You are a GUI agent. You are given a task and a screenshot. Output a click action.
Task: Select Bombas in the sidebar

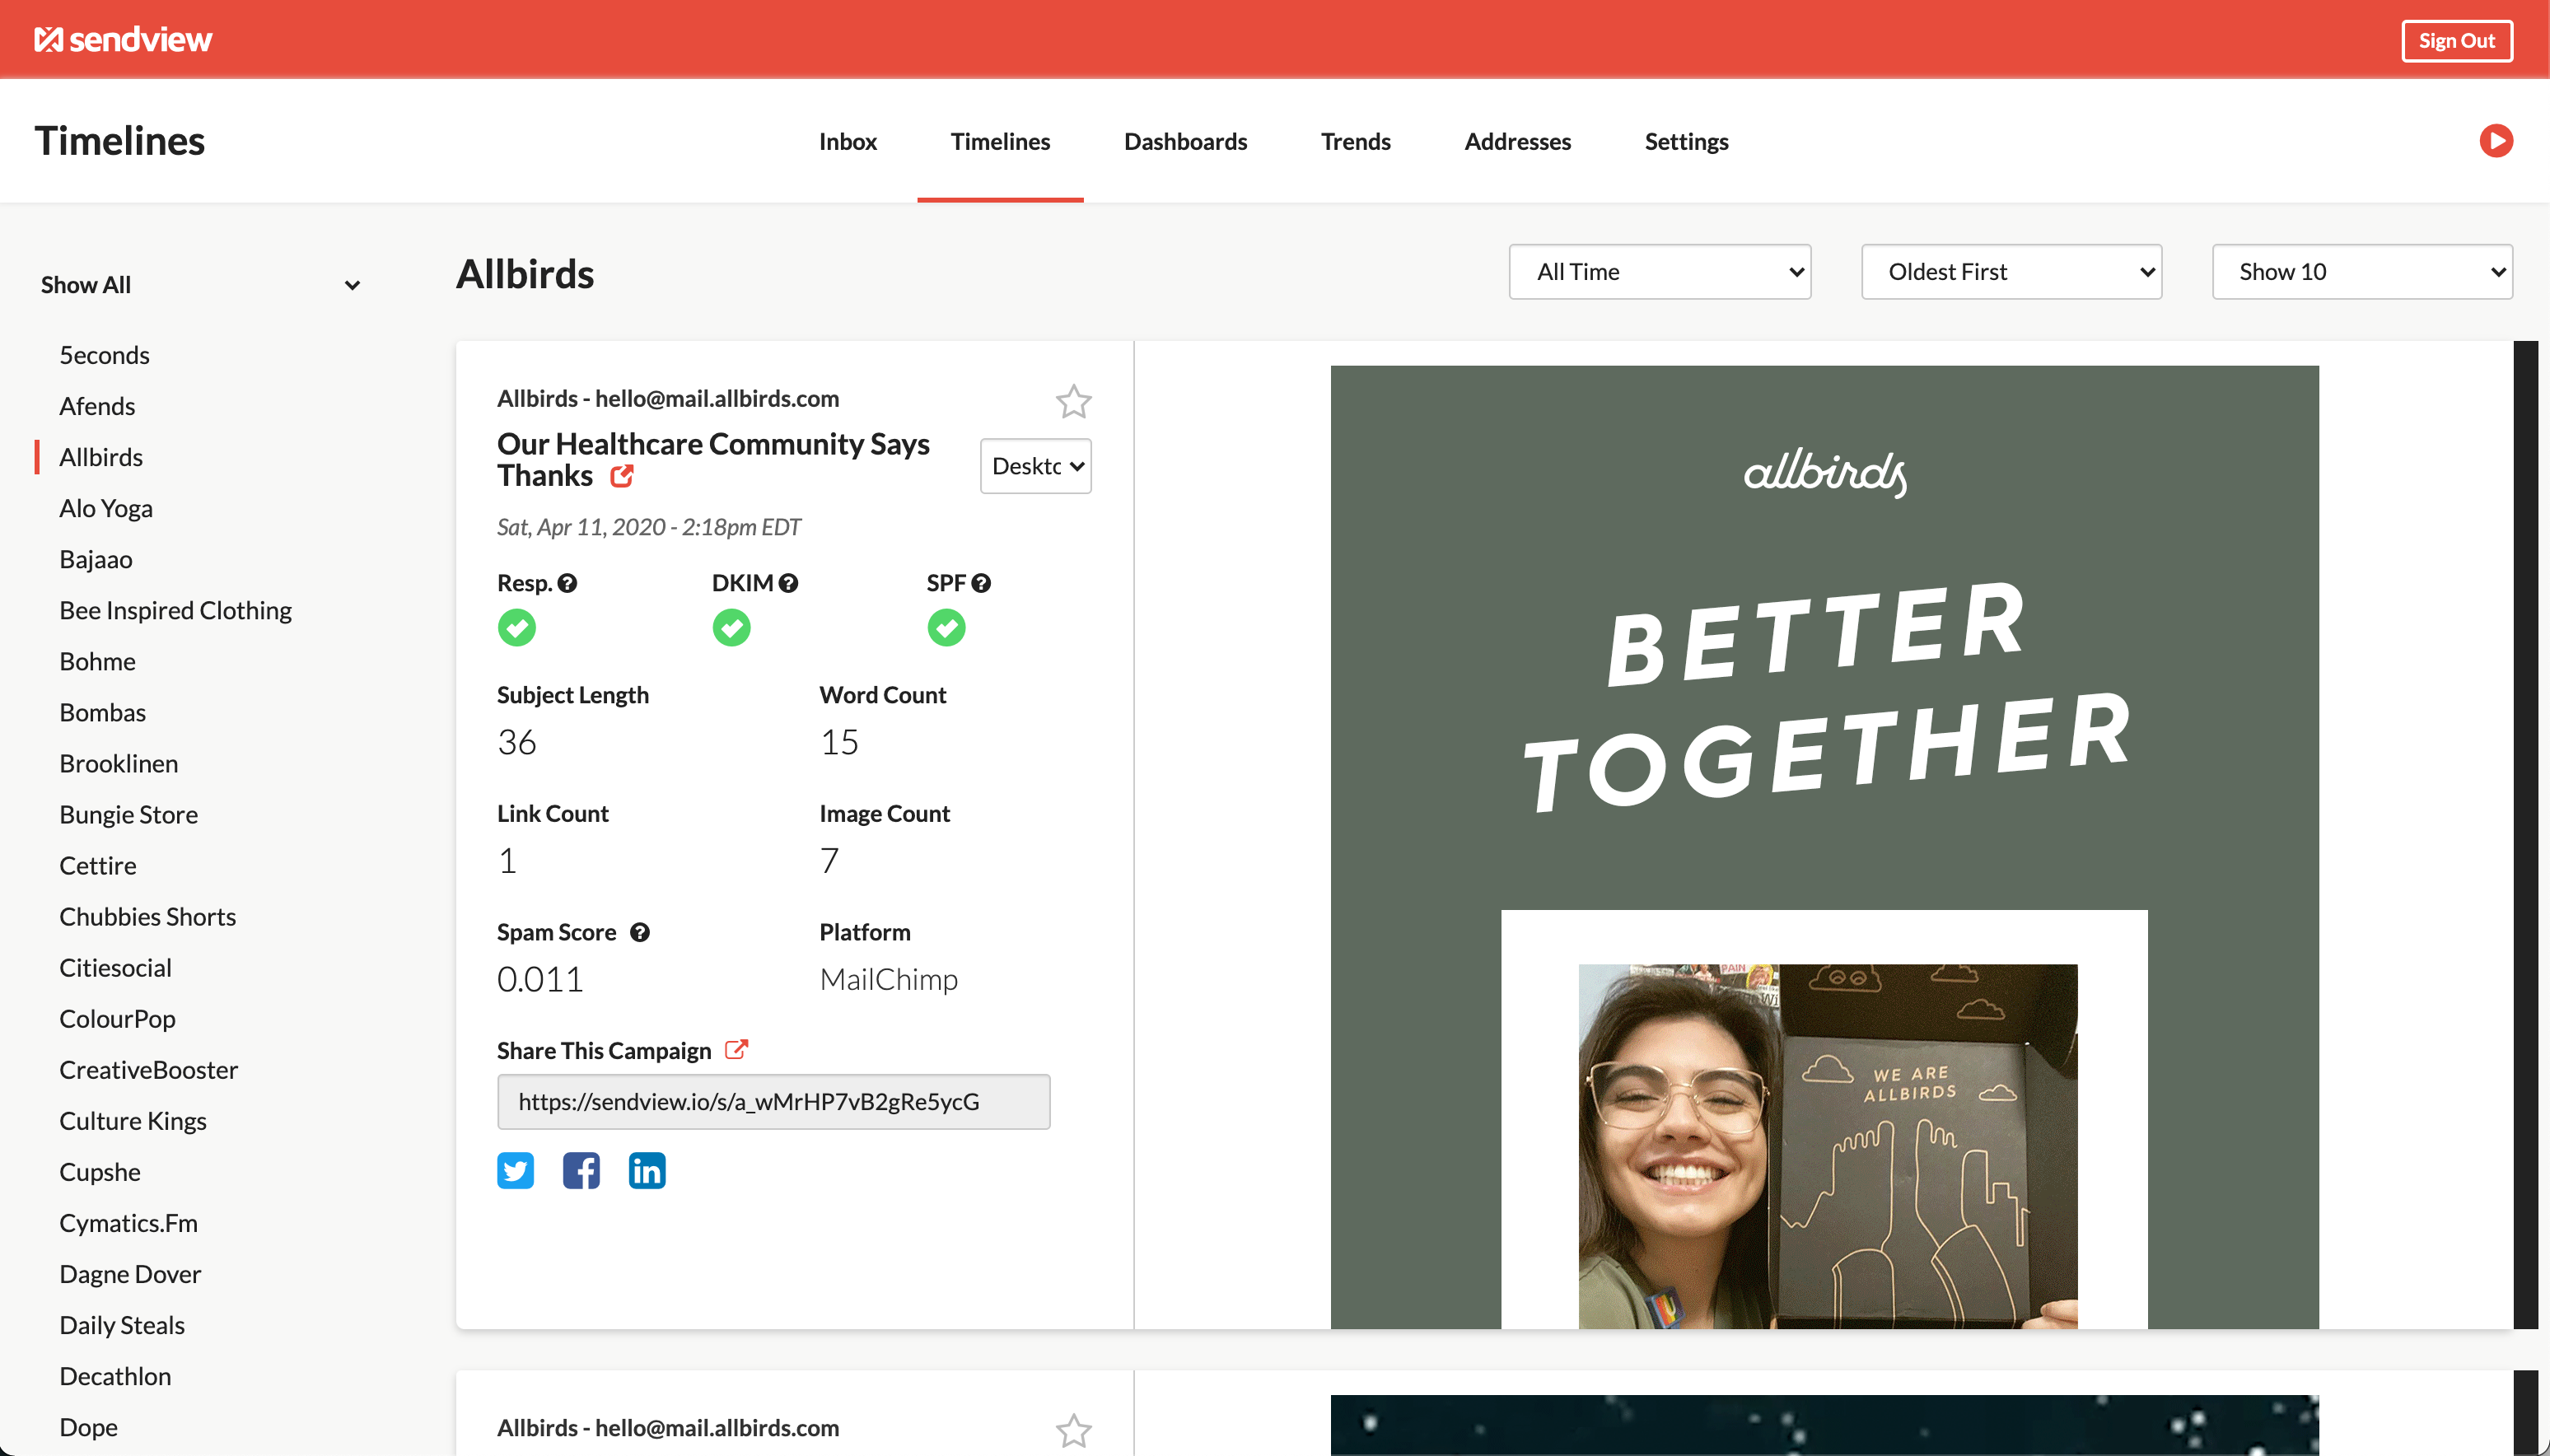pos(102,712)
